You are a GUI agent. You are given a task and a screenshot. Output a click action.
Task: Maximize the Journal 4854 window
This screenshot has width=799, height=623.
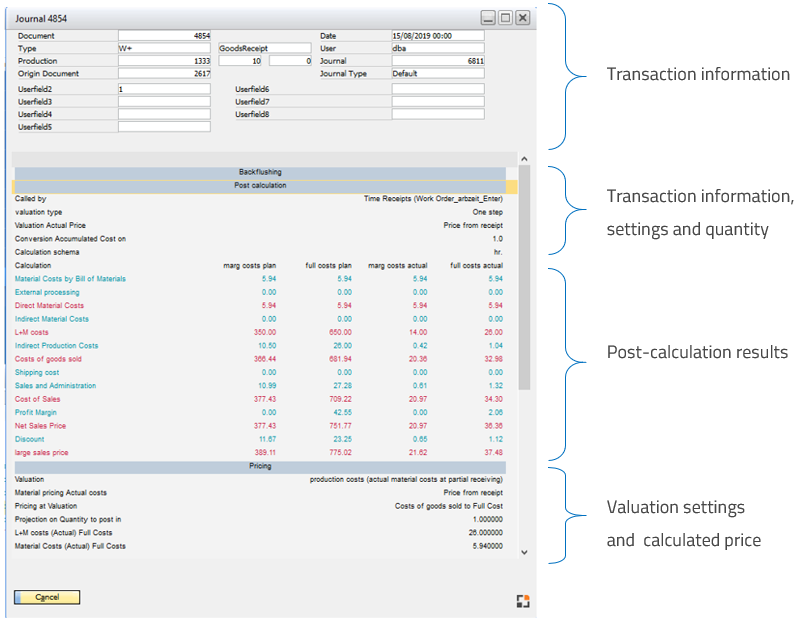tap(505, 18)
